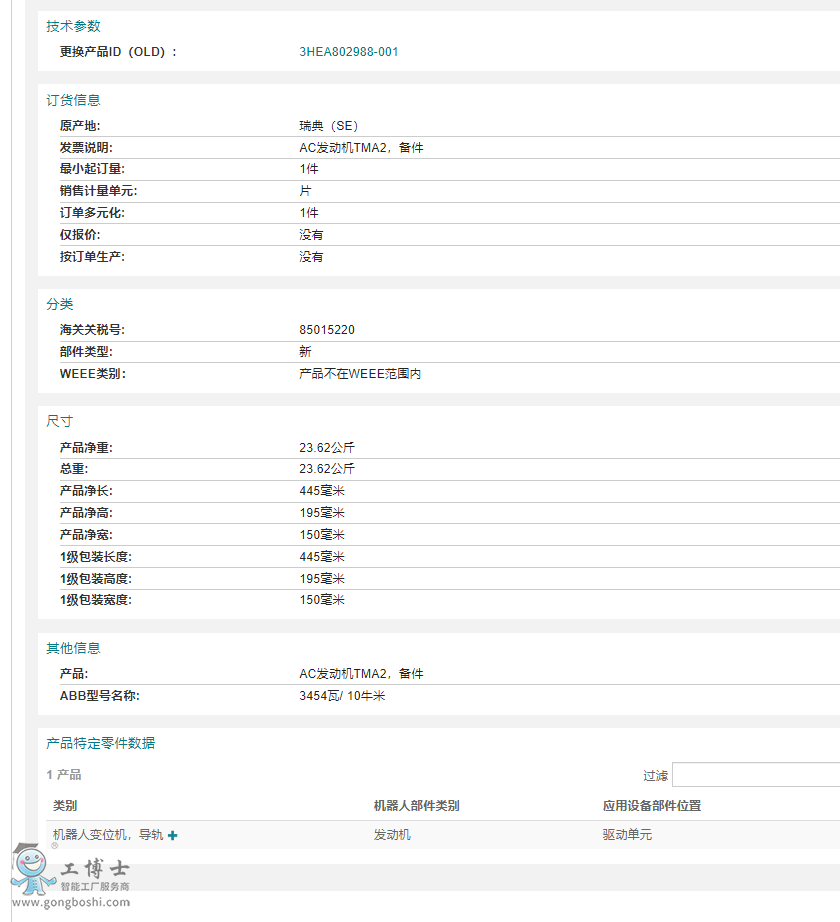Sort by the 类别 column header
The image size is (840, 922).
click(x=62, y=805)
